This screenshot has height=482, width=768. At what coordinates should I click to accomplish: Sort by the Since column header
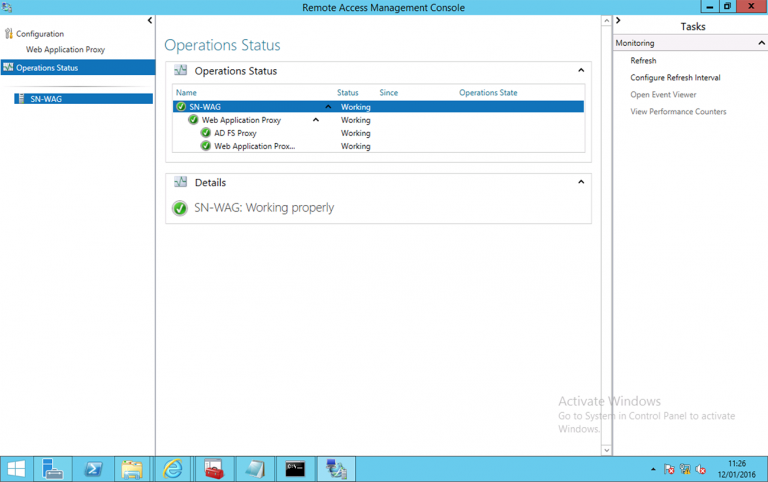click(388, 93)
